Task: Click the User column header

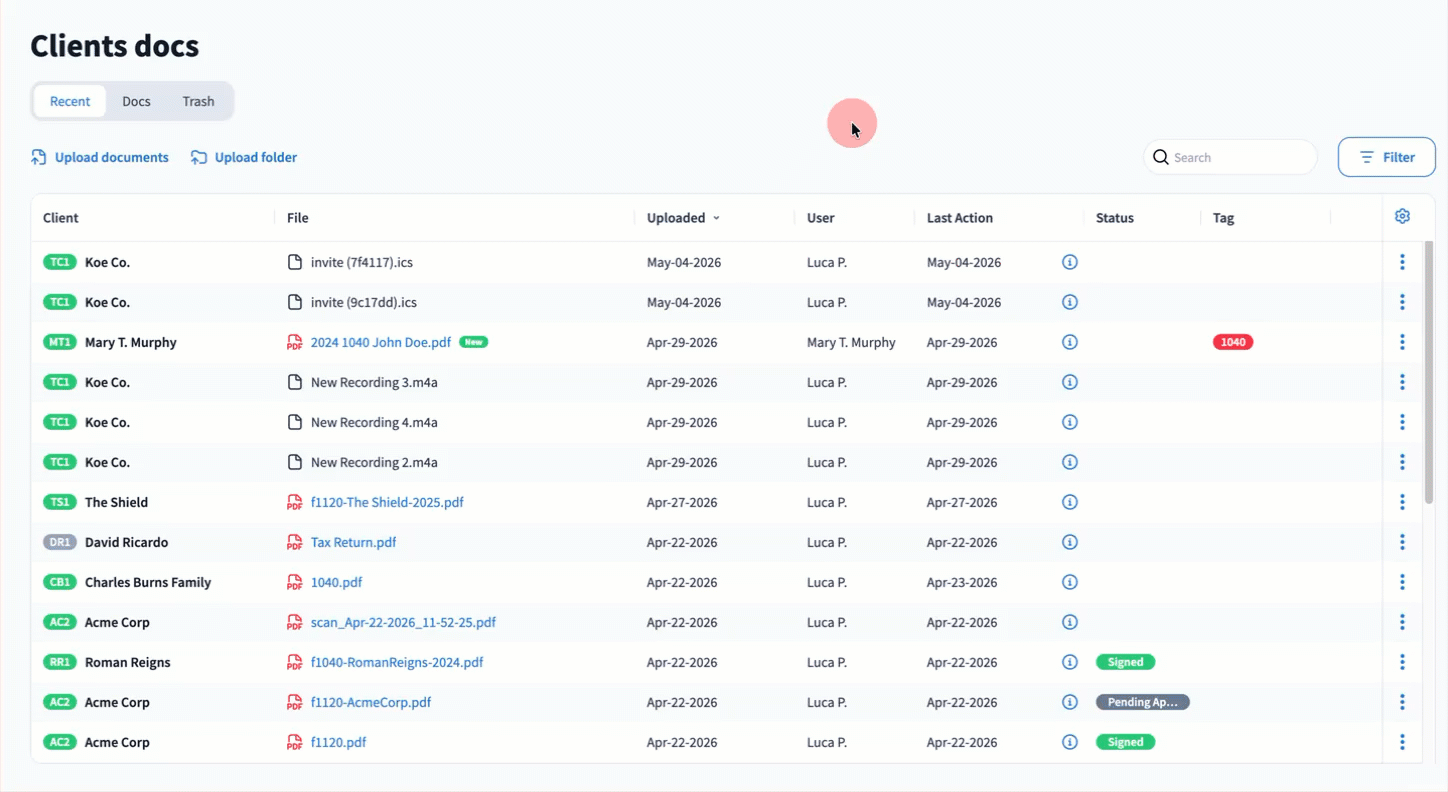Action: pyautogui.click(x=821, y=218)
